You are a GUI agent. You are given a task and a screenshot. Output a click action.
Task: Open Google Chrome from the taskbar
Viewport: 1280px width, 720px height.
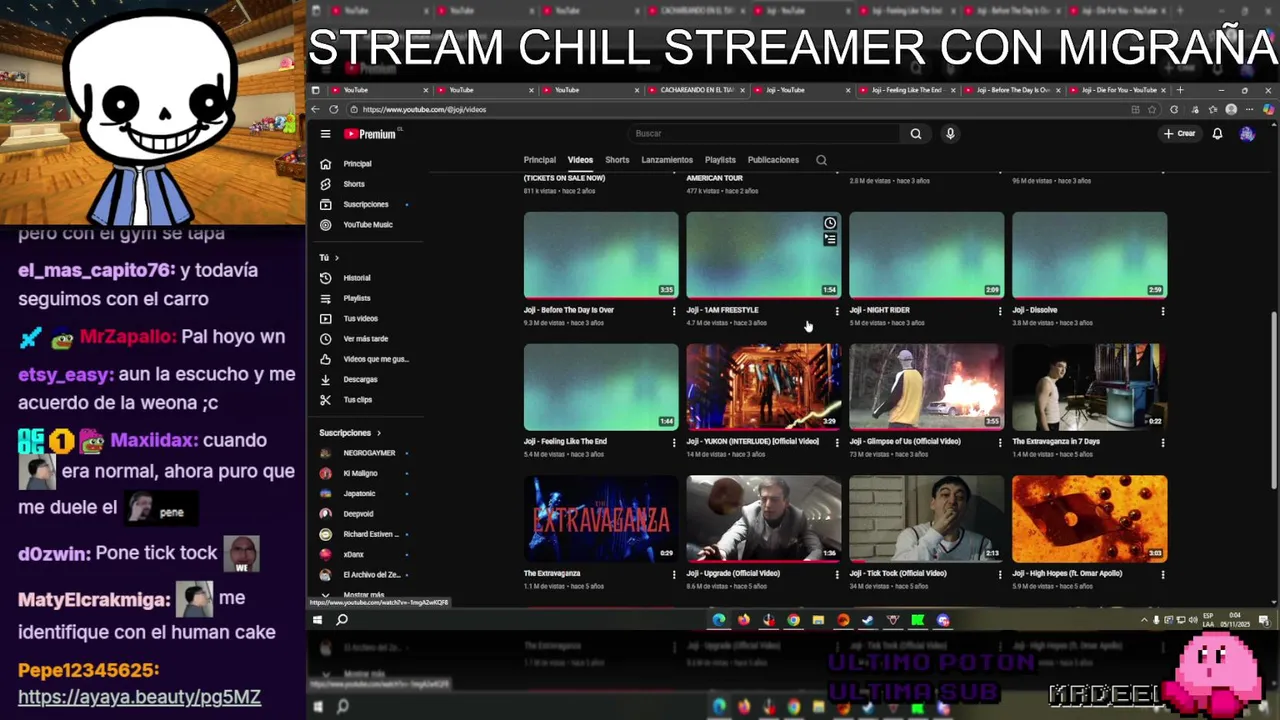click(793, 620)
